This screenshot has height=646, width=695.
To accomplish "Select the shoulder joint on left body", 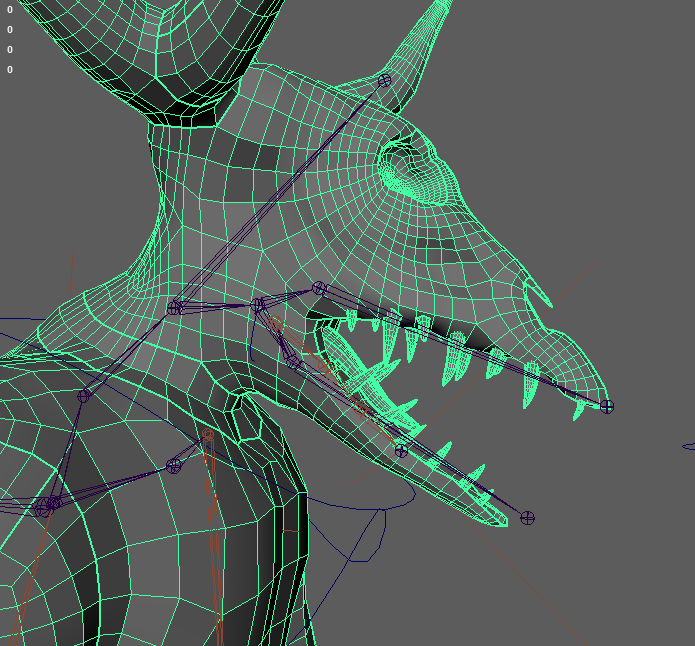I will [x=84, y=396].
